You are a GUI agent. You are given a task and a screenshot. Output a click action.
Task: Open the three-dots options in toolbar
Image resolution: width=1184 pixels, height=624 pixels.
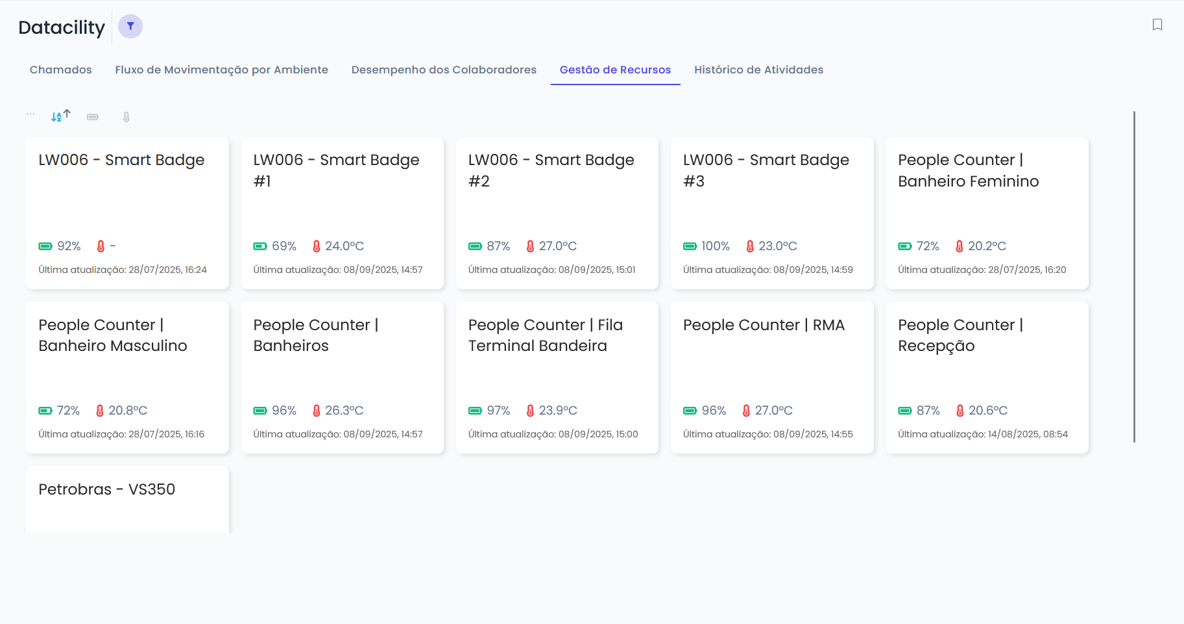(31, 114)
